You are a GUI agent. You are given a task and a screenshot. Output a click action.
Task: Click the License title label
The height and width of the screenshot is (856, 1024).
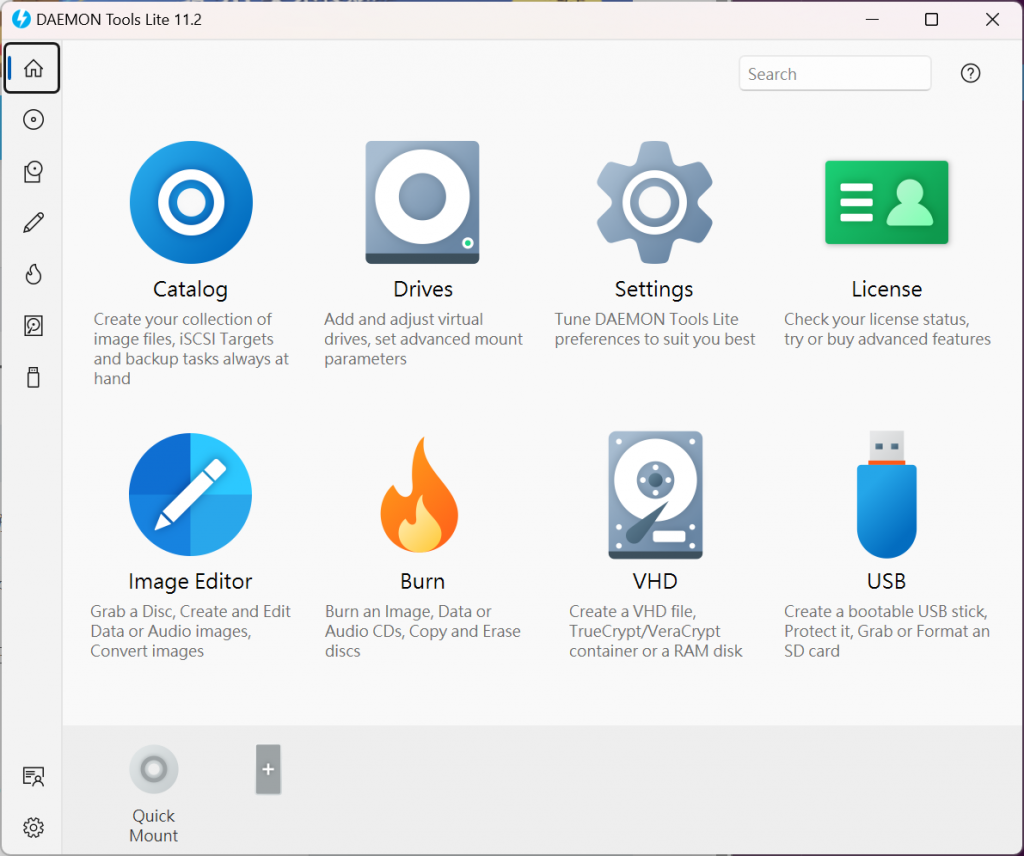click(x=886, y=289)
